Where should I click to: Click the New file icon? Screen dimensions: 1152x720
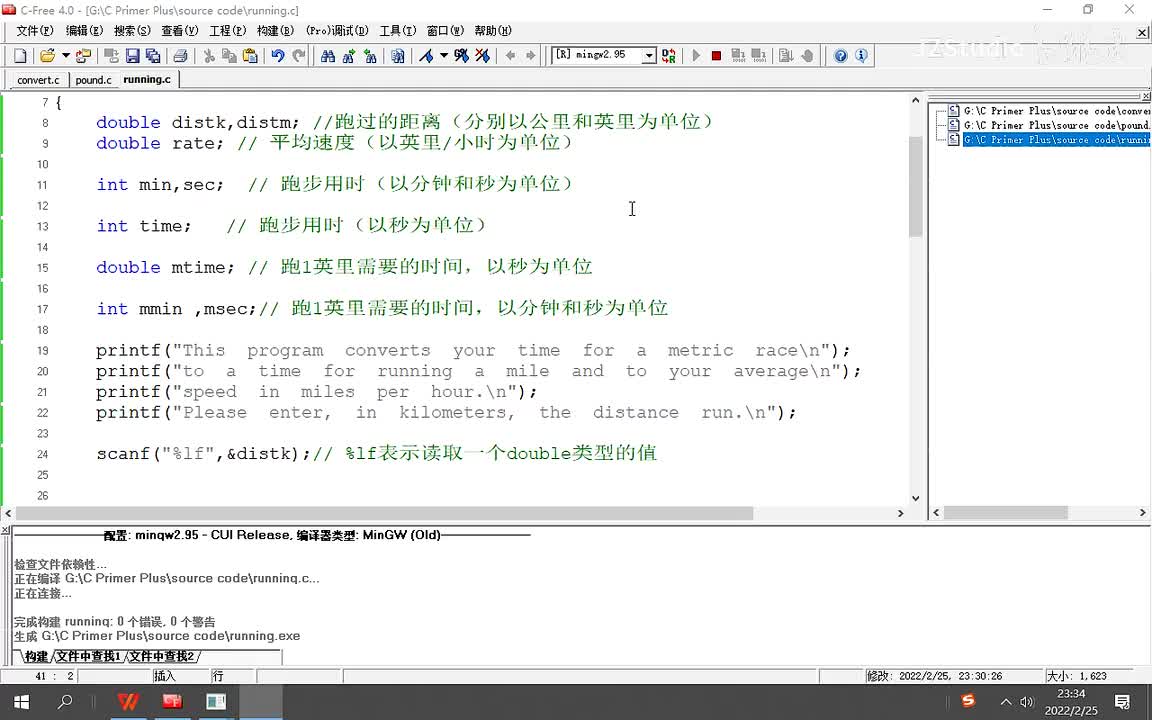(x=21, y=56)
